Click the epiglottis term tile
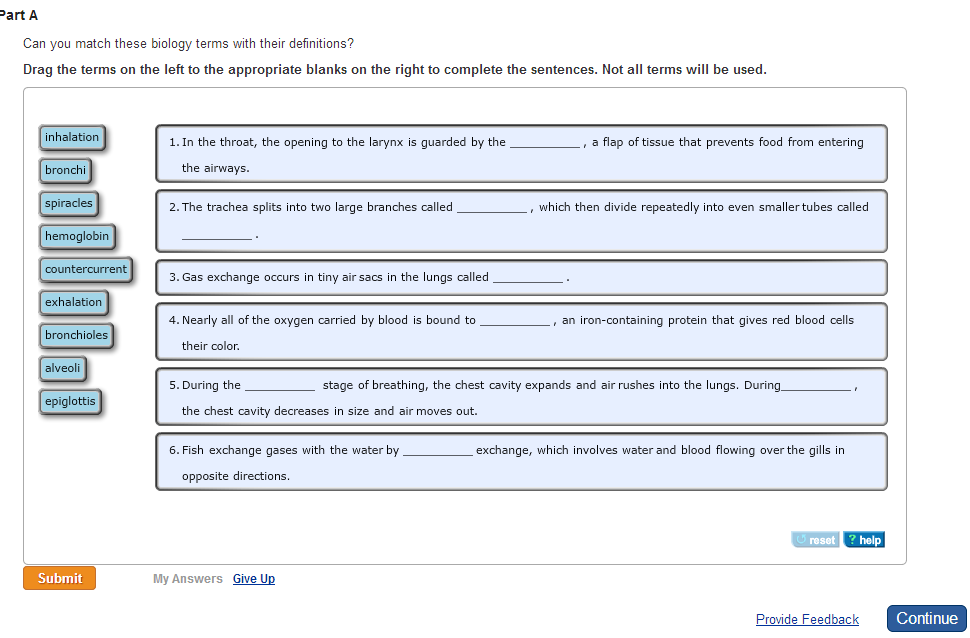 point(71,401)
